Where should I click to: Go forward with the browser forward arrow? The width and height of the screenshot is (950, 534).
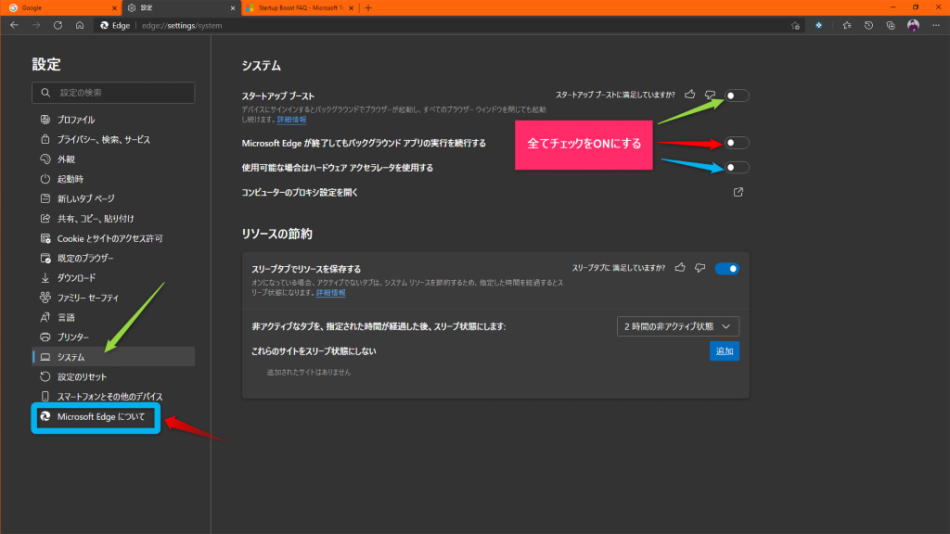[x=36, y=25]
